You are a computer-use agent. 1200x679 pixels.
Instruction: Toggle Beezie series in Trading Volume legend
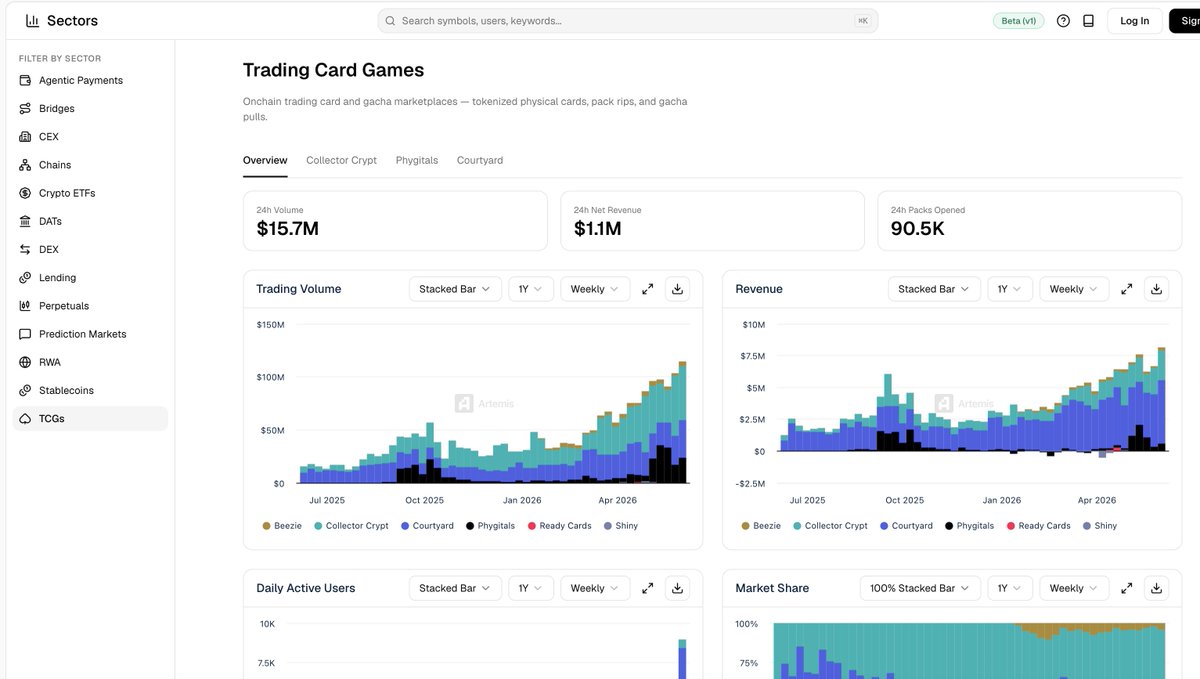pyautogui.click(x=282, y=525)
